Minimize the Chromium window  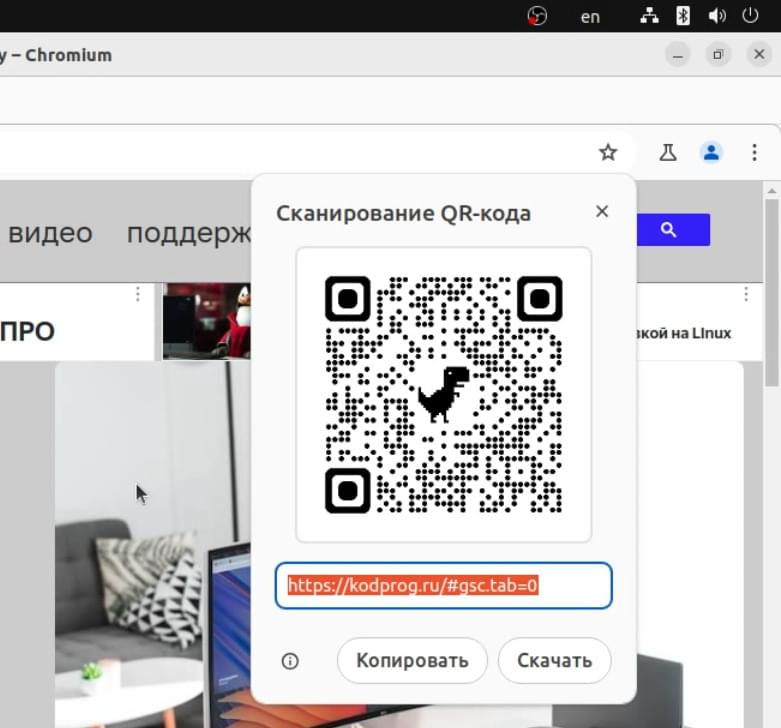(x=677, y=55)
